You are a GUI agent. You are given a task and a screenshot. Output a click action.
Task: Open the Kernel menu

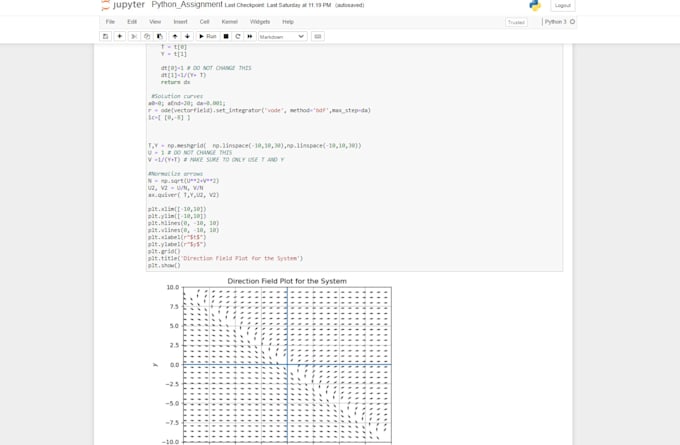[229, 22]
